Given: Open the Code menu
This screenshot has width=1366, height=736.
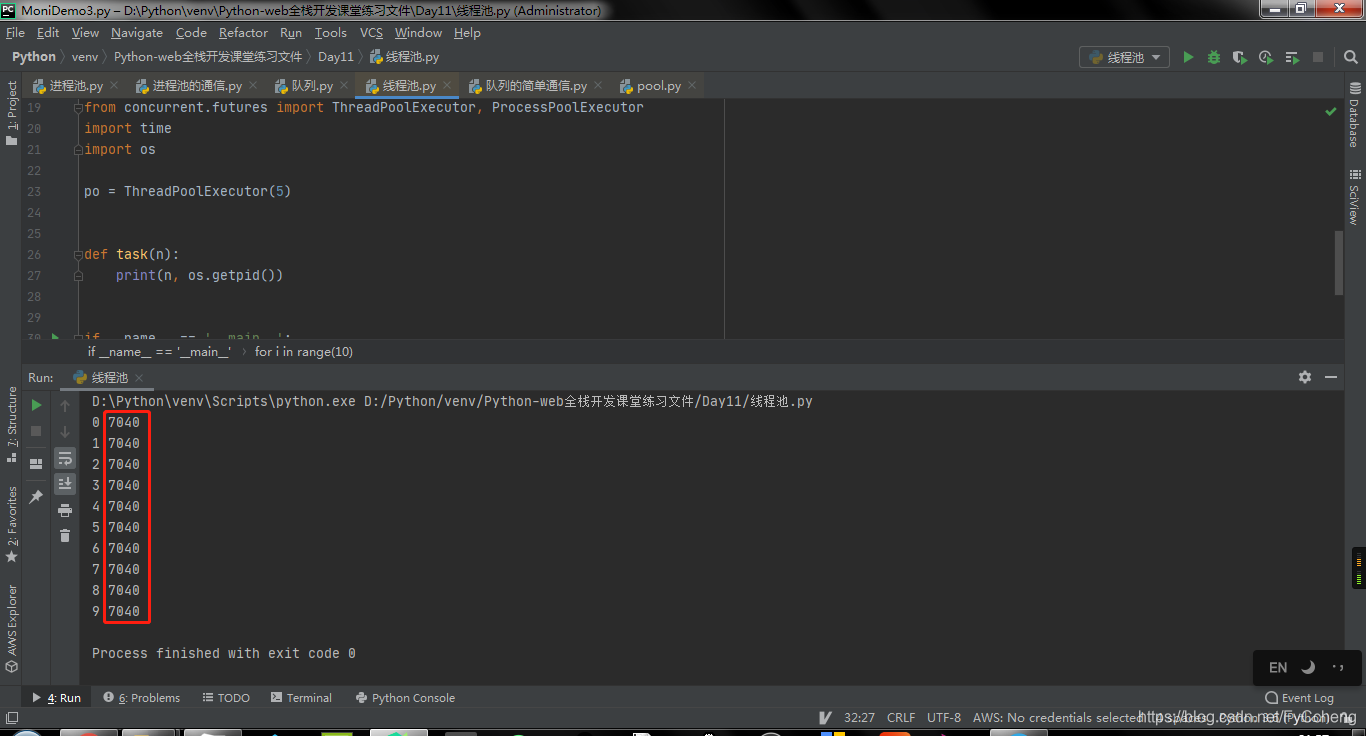Looking at the screenshot, I should coord(191,33).
